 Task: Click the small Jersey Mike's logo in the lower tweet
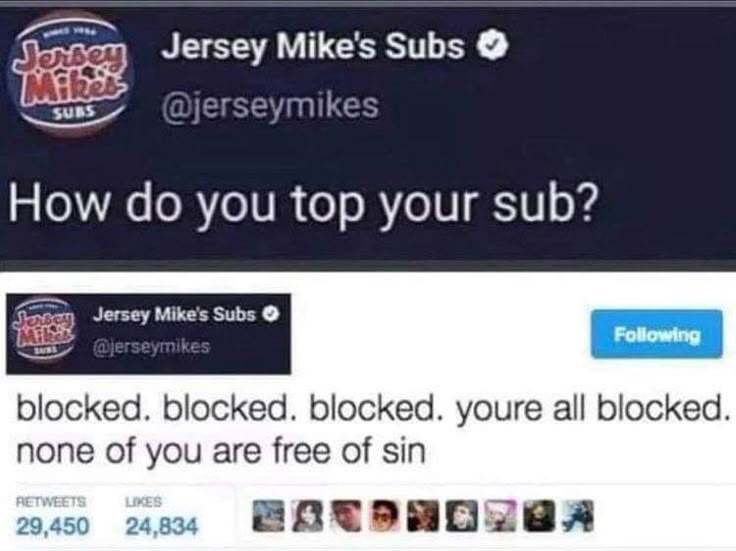[x=47, y=332]
